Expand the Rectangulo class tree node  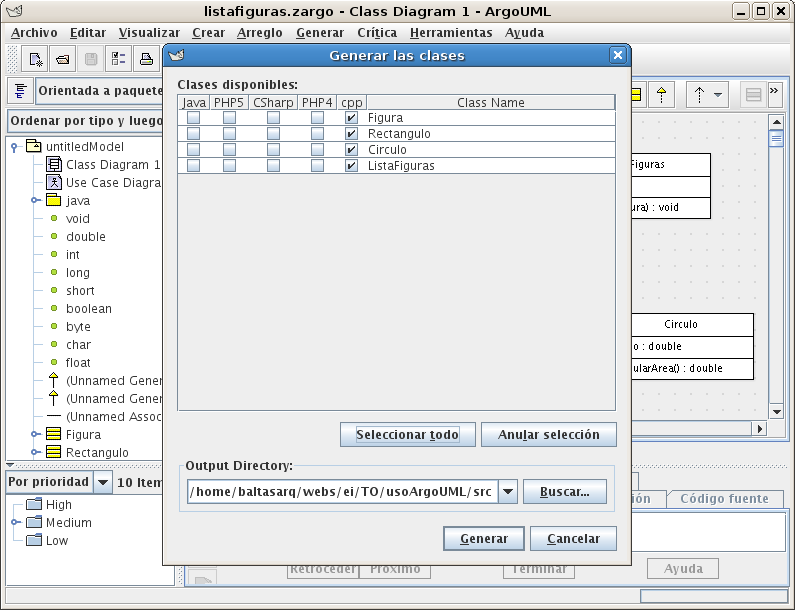(x=35, y=452)
